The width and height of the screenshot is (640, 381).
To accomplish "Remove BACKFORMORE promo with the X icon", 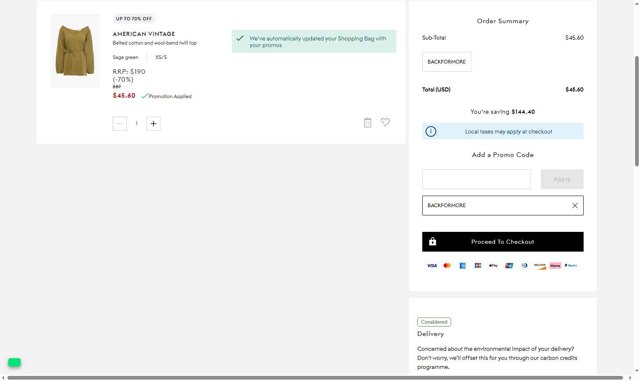I will point(575,205).
